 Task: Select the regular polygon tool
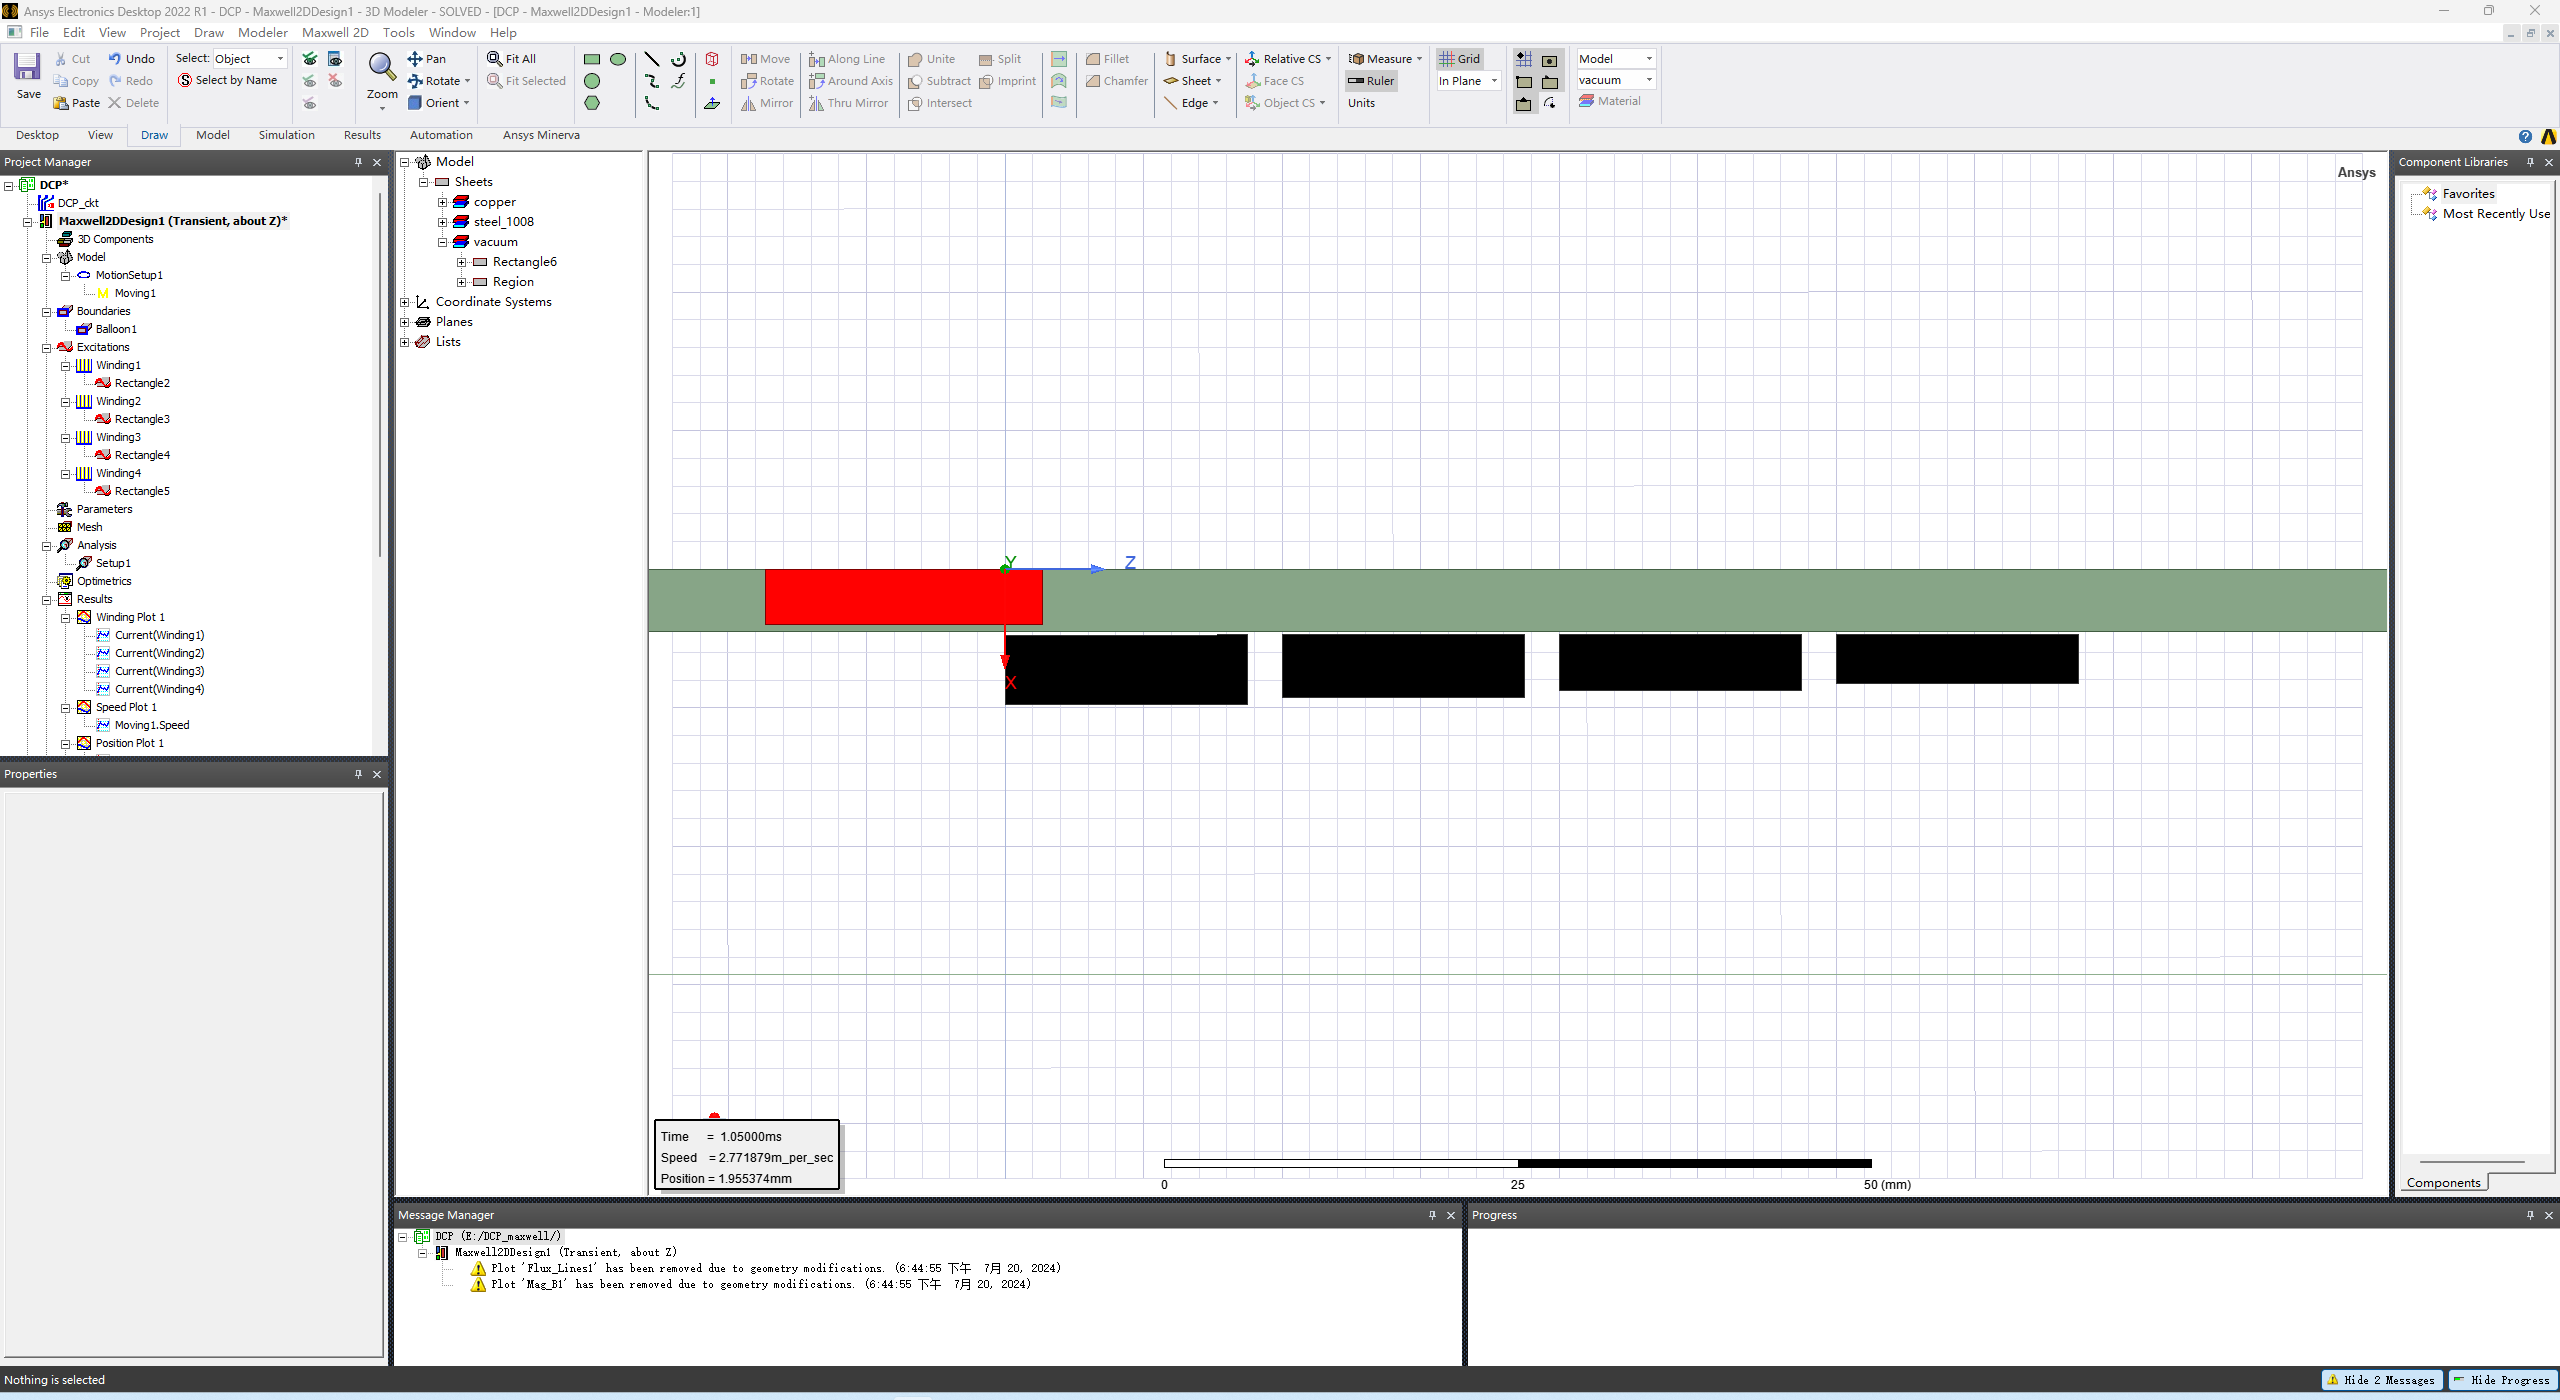pyautogui.click(x=592, y=103)
